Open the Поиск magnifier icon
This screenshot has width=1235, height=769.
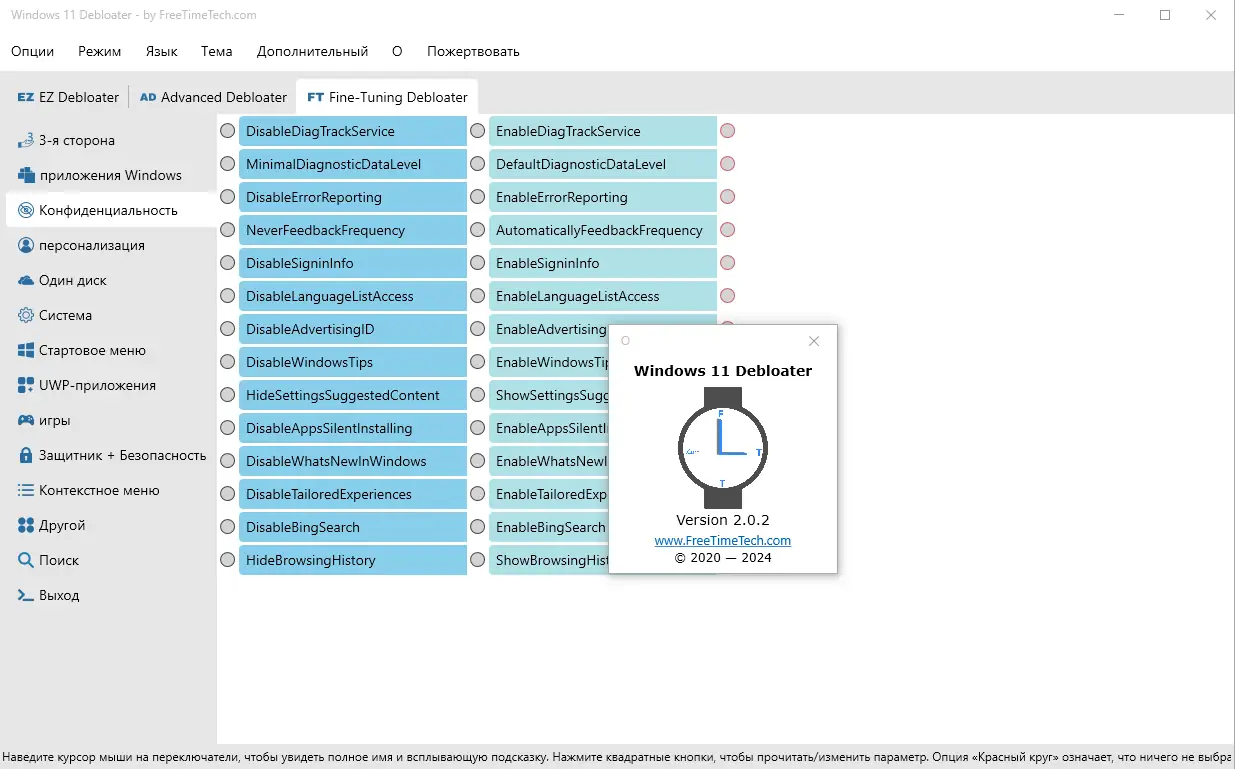click(26, 560)
